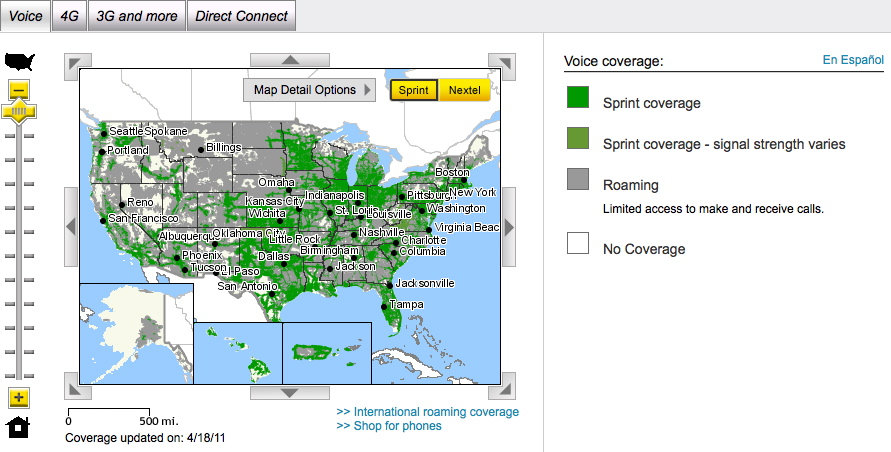Click the No Coverage white swatch
The width and height of the screenshot is (891, 452).
point(578,243)
